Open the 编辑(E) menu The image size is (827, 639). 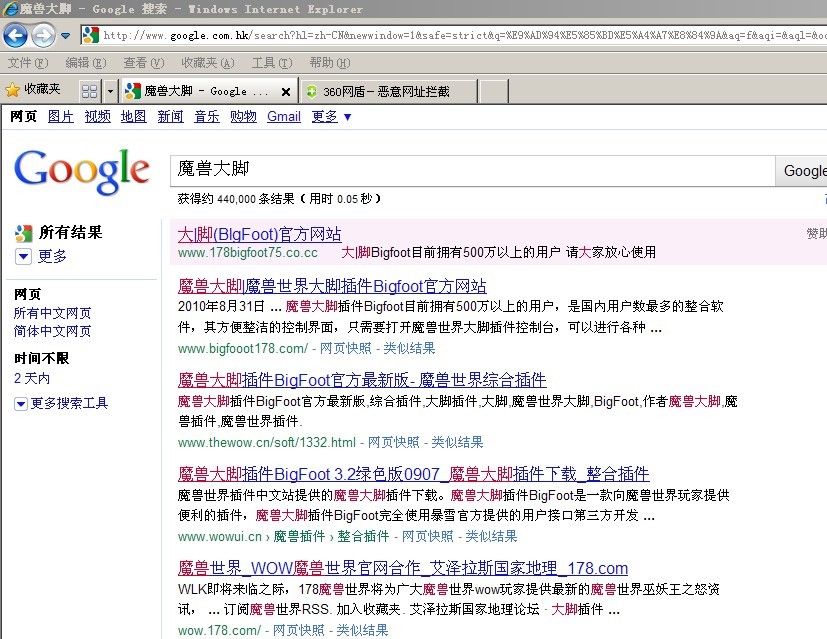click(x=85, y=63)
